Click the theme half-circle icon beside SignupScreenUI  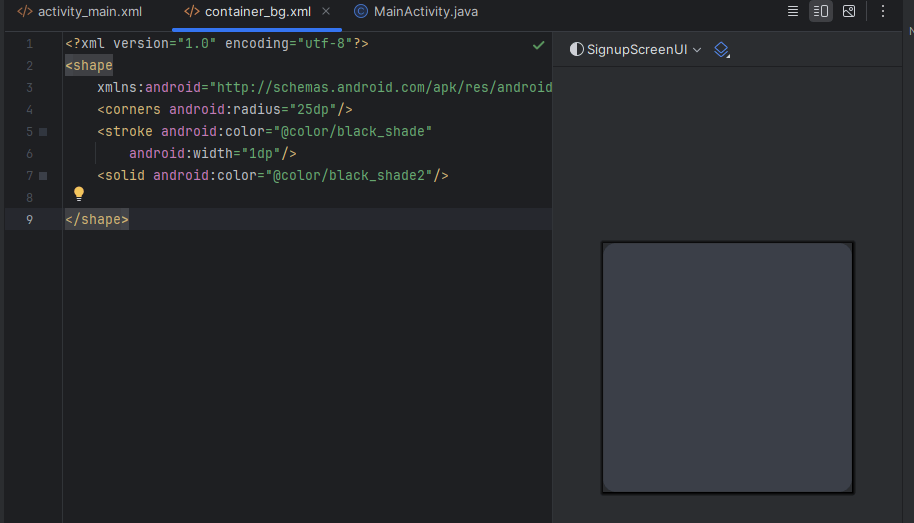click(x=576, y=50)
